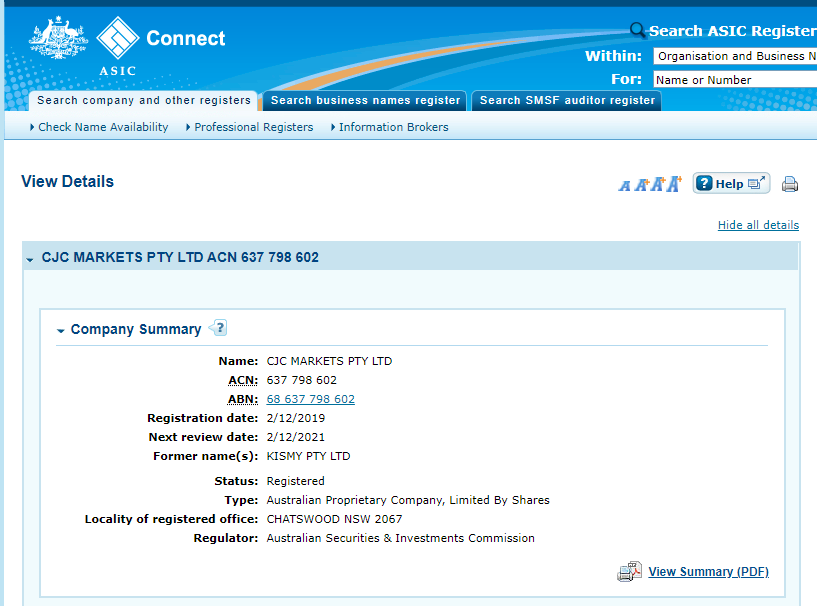Click the Search ASIC Registers heading
The image size is (817, 606).
click(733, 31)
